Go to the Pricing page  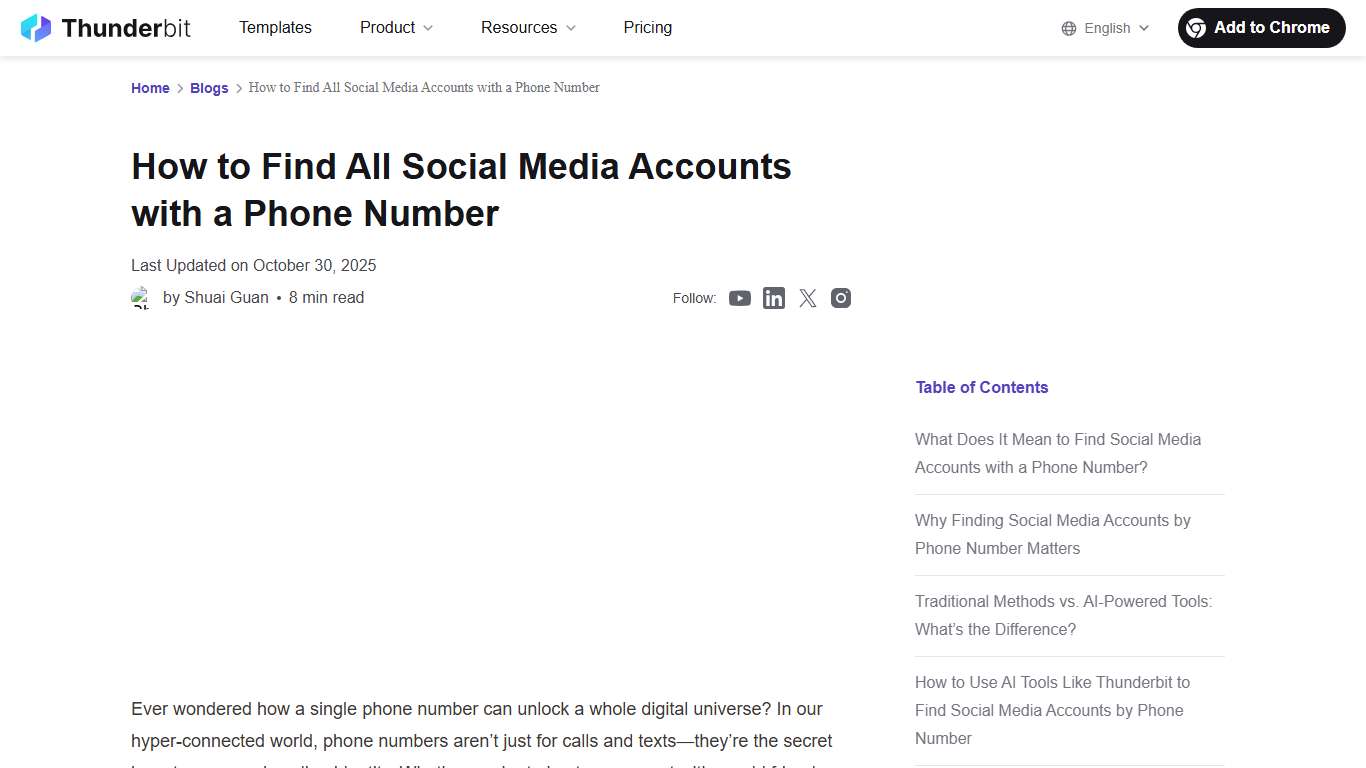(x=647, y=28)
